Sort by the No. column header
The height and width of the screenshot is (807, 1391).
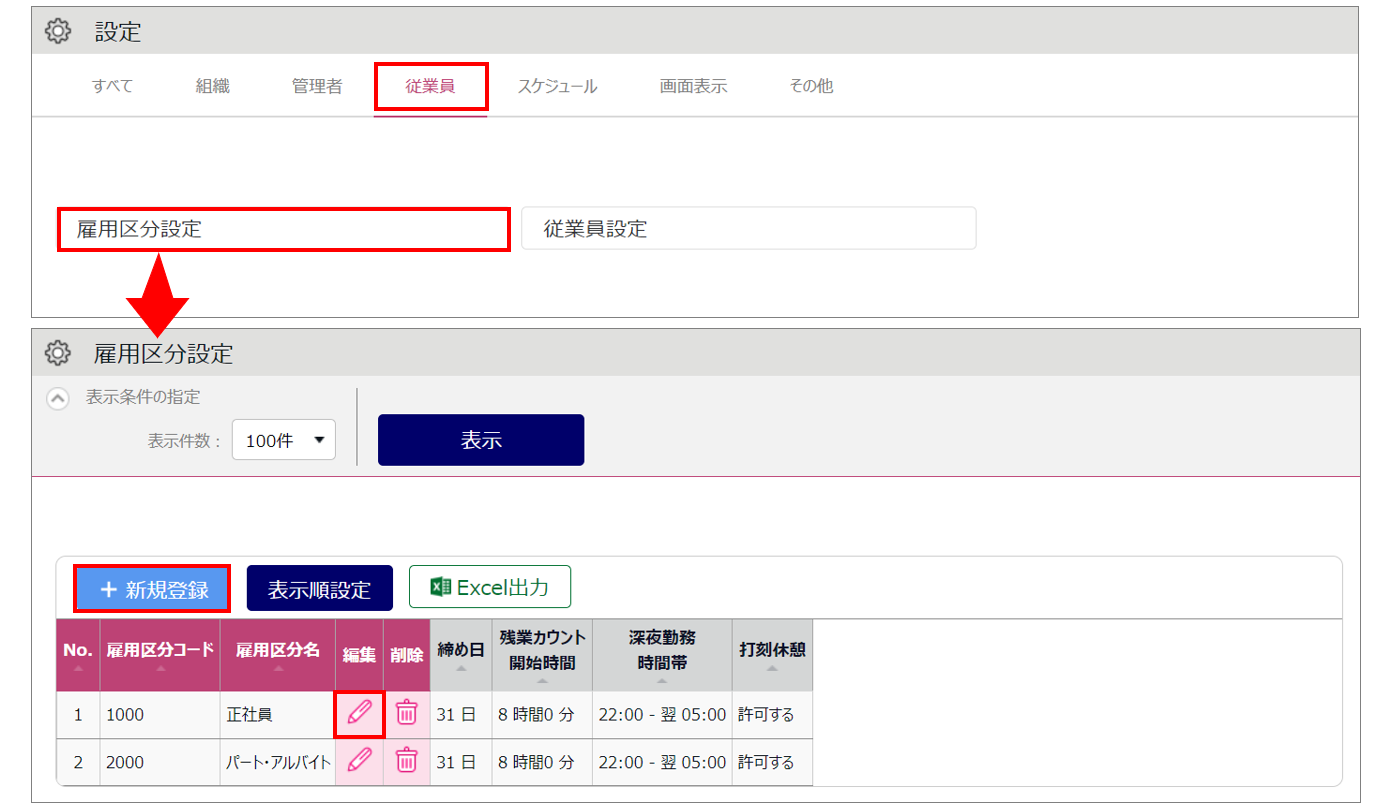[77, 655]
